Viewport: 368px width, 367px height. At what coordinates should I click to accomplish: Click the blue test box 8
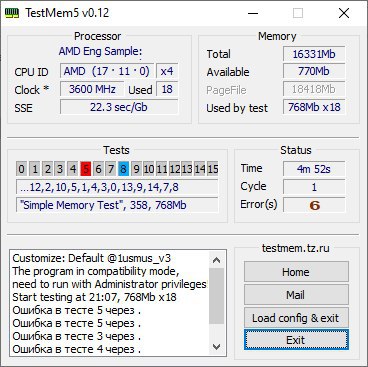[124, 169]
